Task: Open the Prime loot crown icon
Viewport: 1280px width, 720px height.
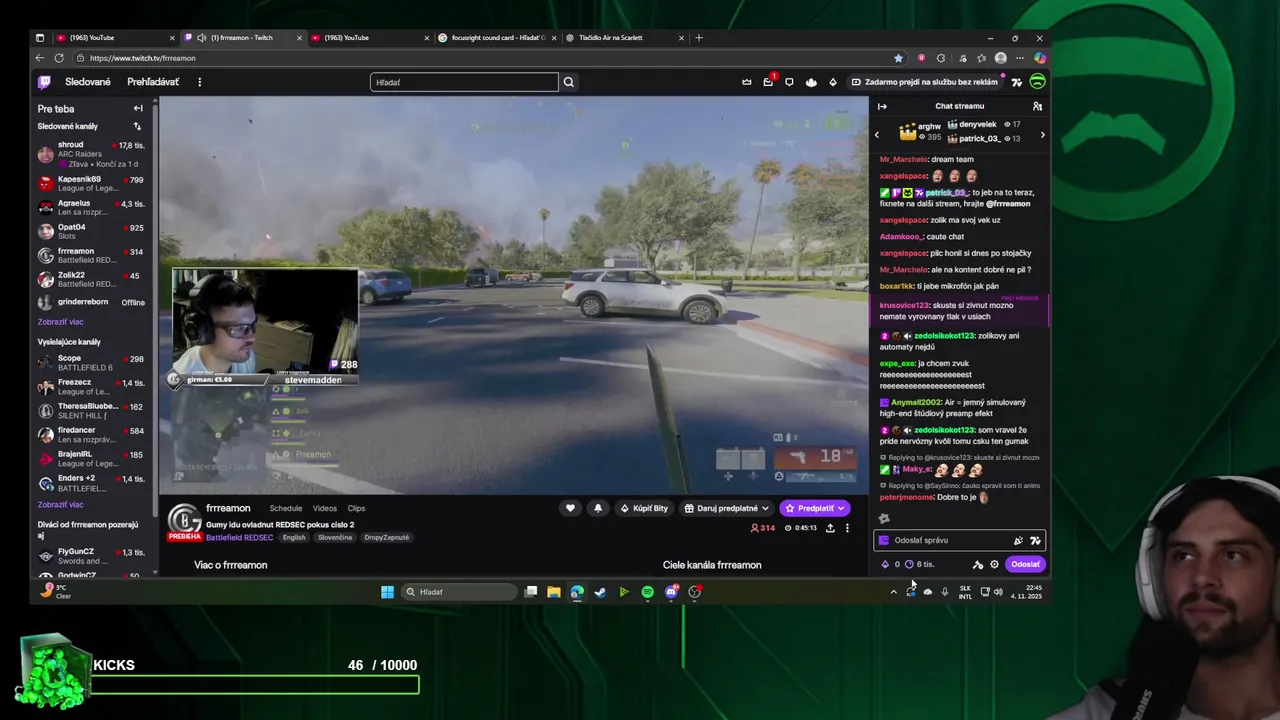Action: [x=746, y=82]
